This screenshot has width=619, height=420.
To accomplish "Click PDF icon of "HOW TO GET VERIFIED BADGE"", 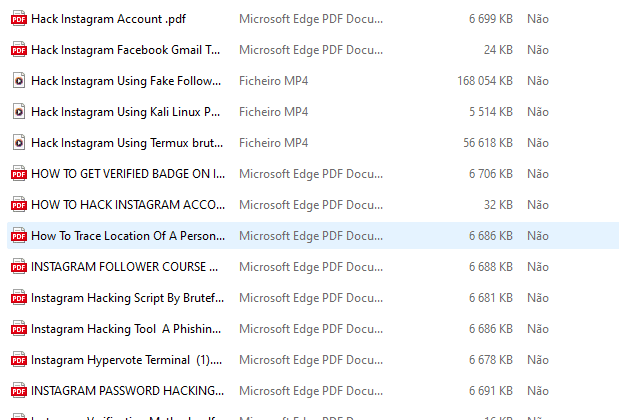I will (x=18, y=173).
